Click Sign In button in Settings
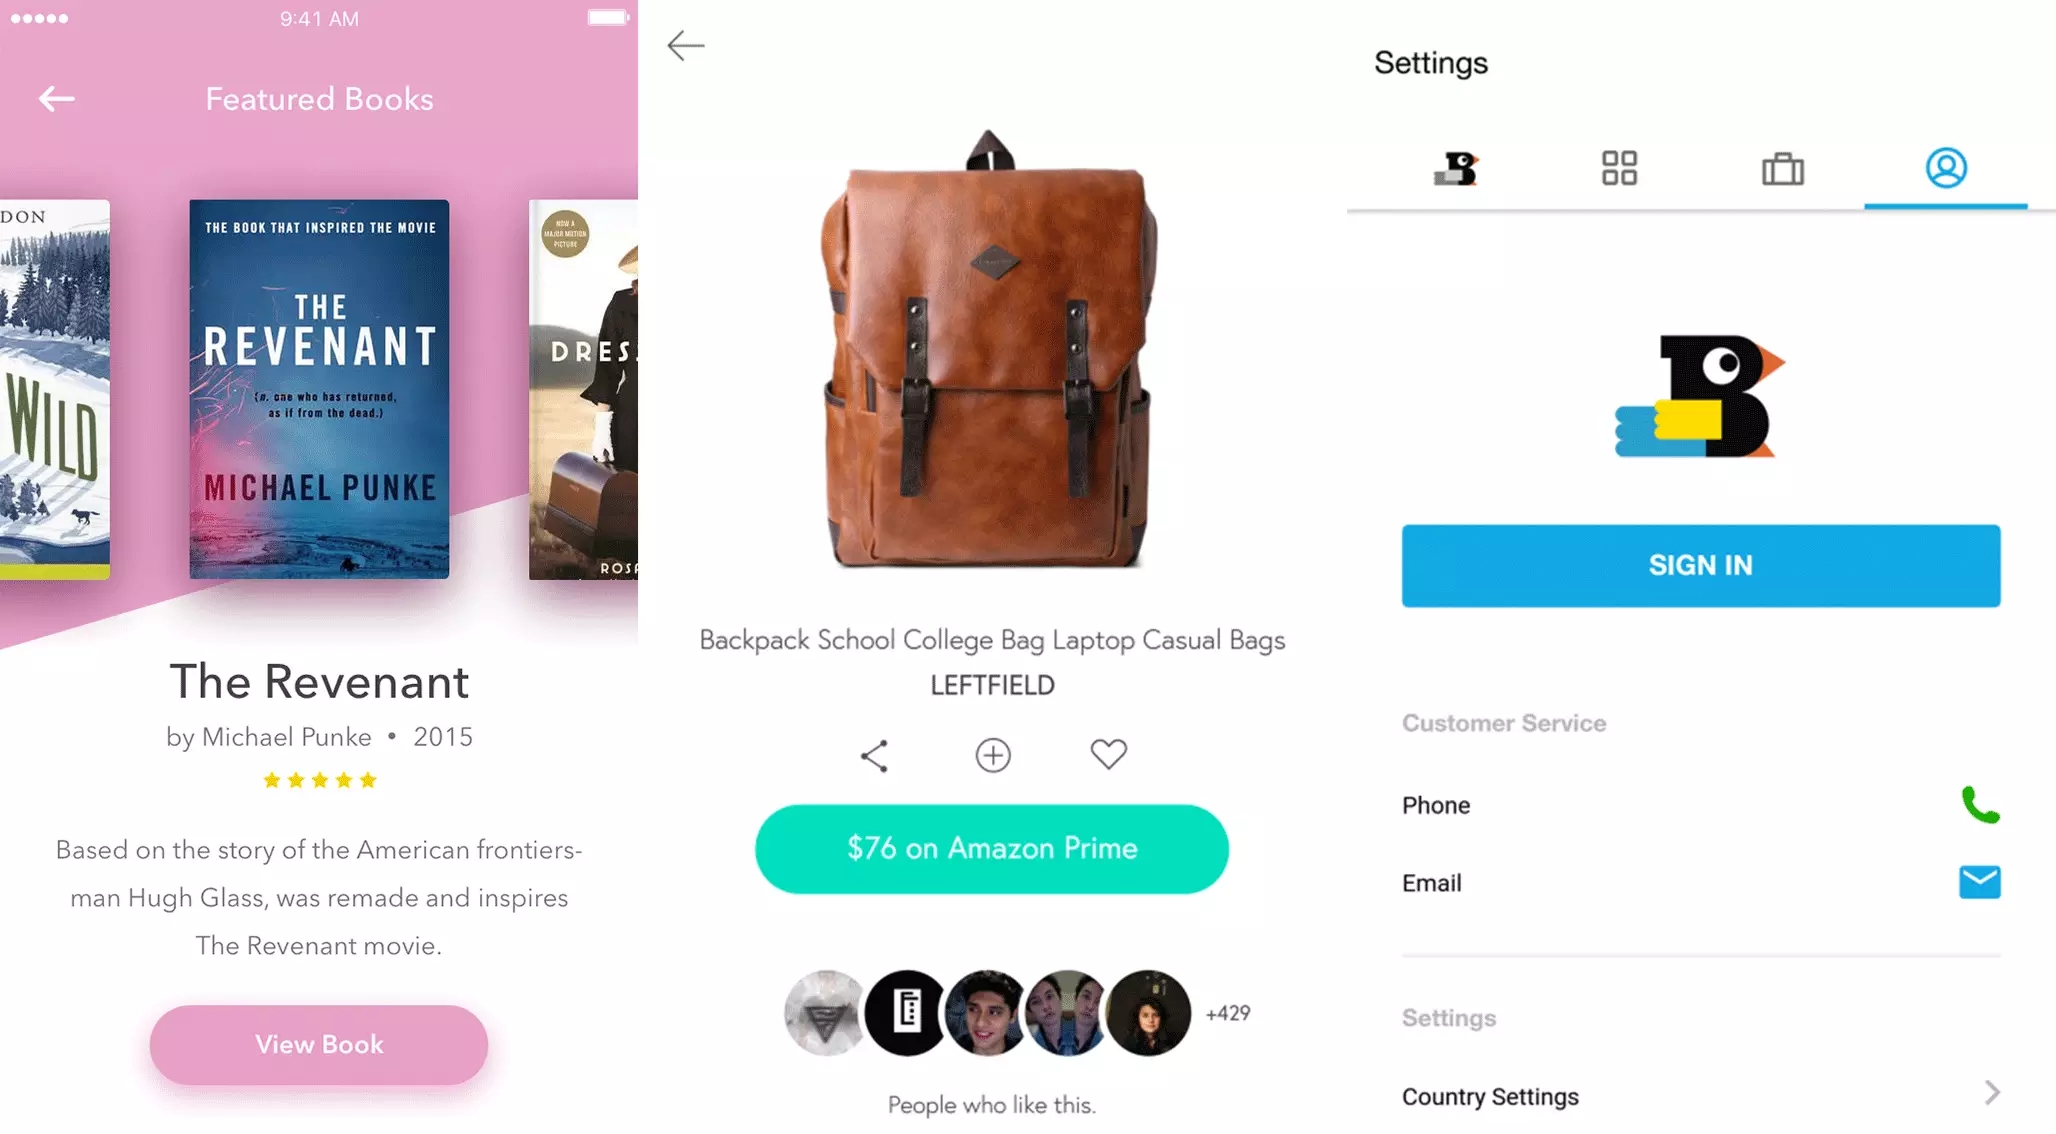The height and width of the screenshot is (1134, 2056). pyautogui.click(x=1699, y=564)
